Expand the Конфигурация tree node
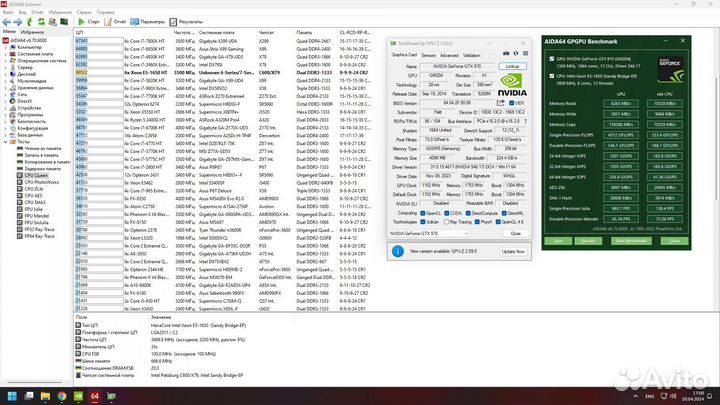The height and width of the screenshot is (405, 720). pos(6,128)
